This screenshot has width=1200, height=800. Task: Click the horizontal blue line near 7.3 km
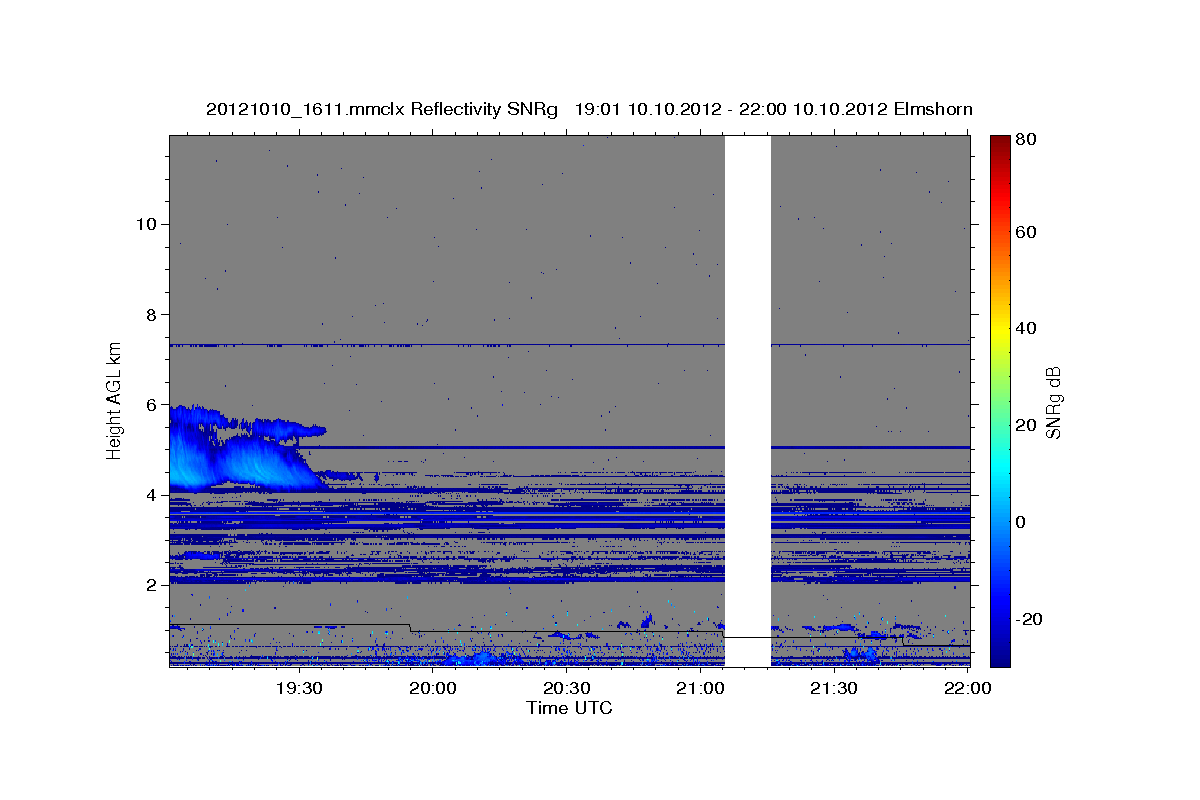pyautogui.click(x=570, y=344)
